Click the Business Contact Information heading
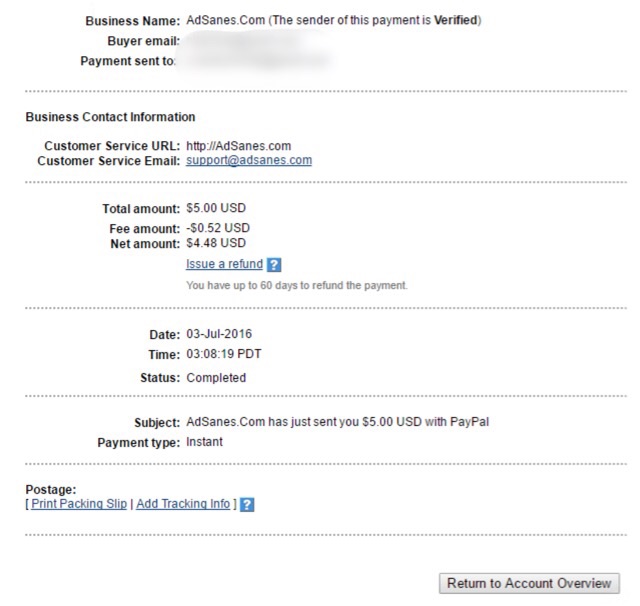 [x=110, y=117]
